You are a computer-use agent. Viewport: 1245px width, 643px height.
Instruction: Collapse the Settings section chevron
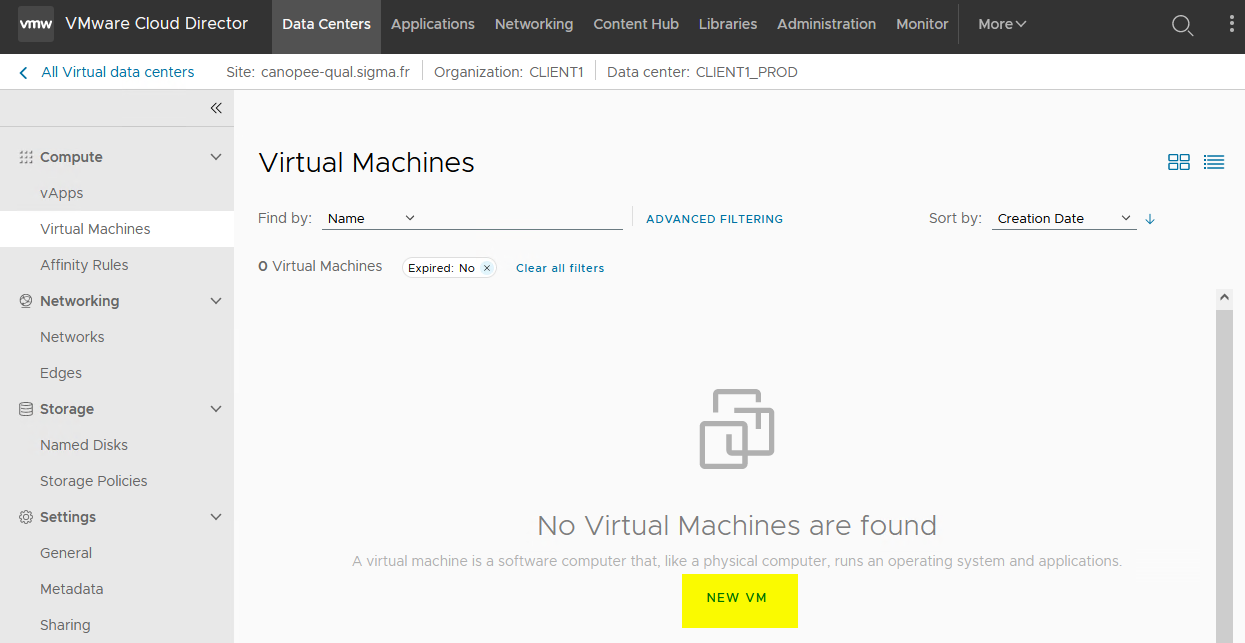(x=216, y=517)
